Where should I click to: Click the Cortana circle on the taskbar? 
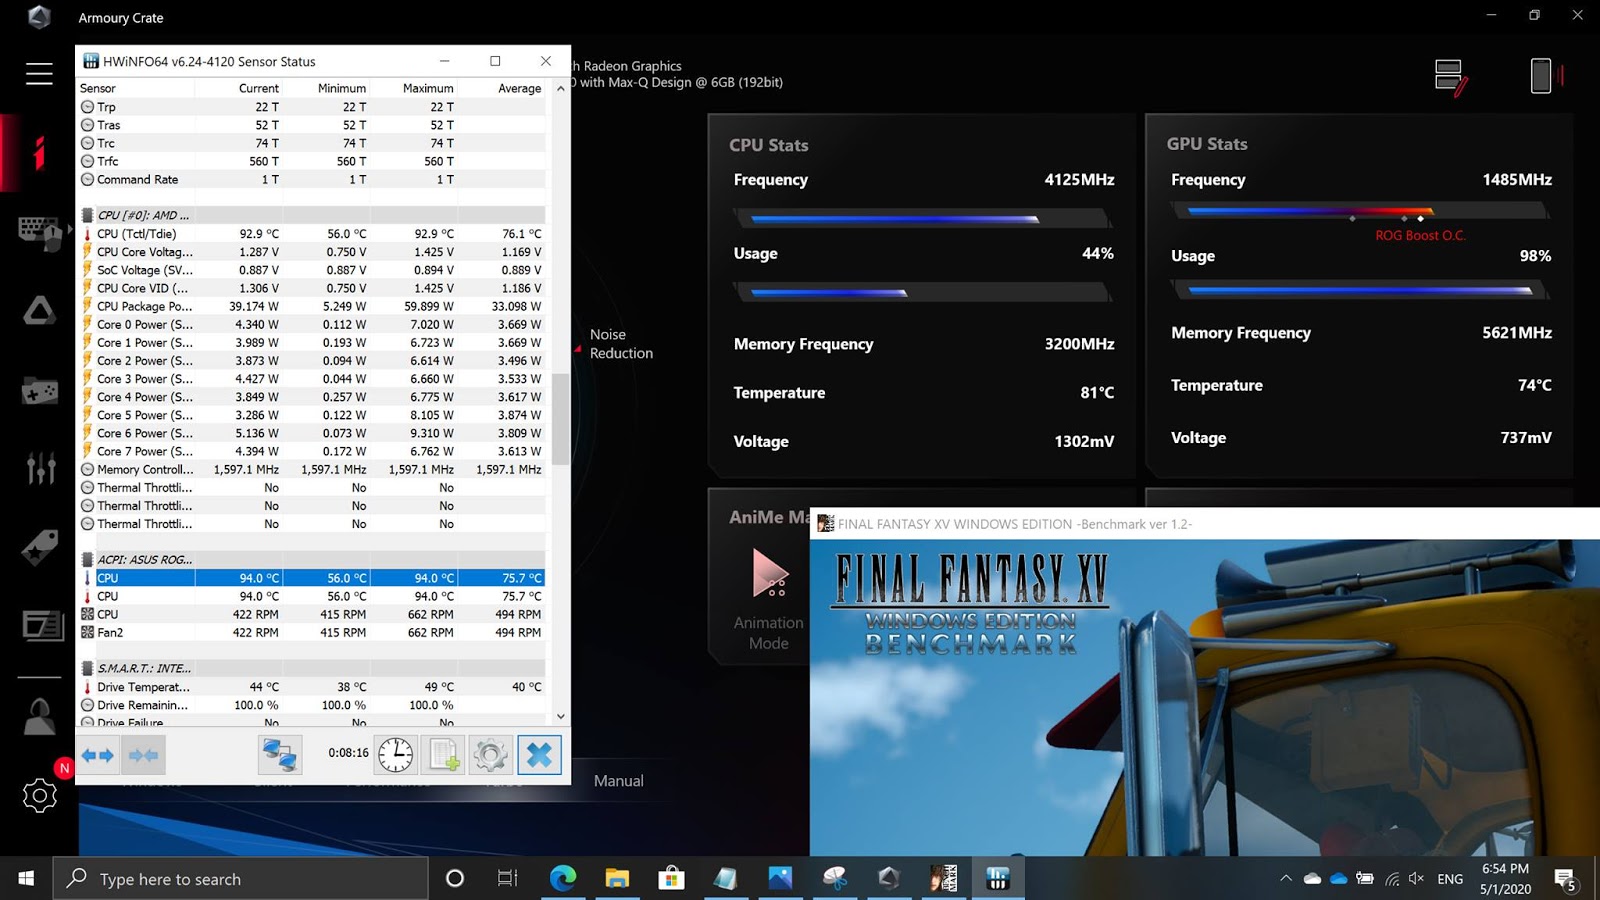[454, 878]
